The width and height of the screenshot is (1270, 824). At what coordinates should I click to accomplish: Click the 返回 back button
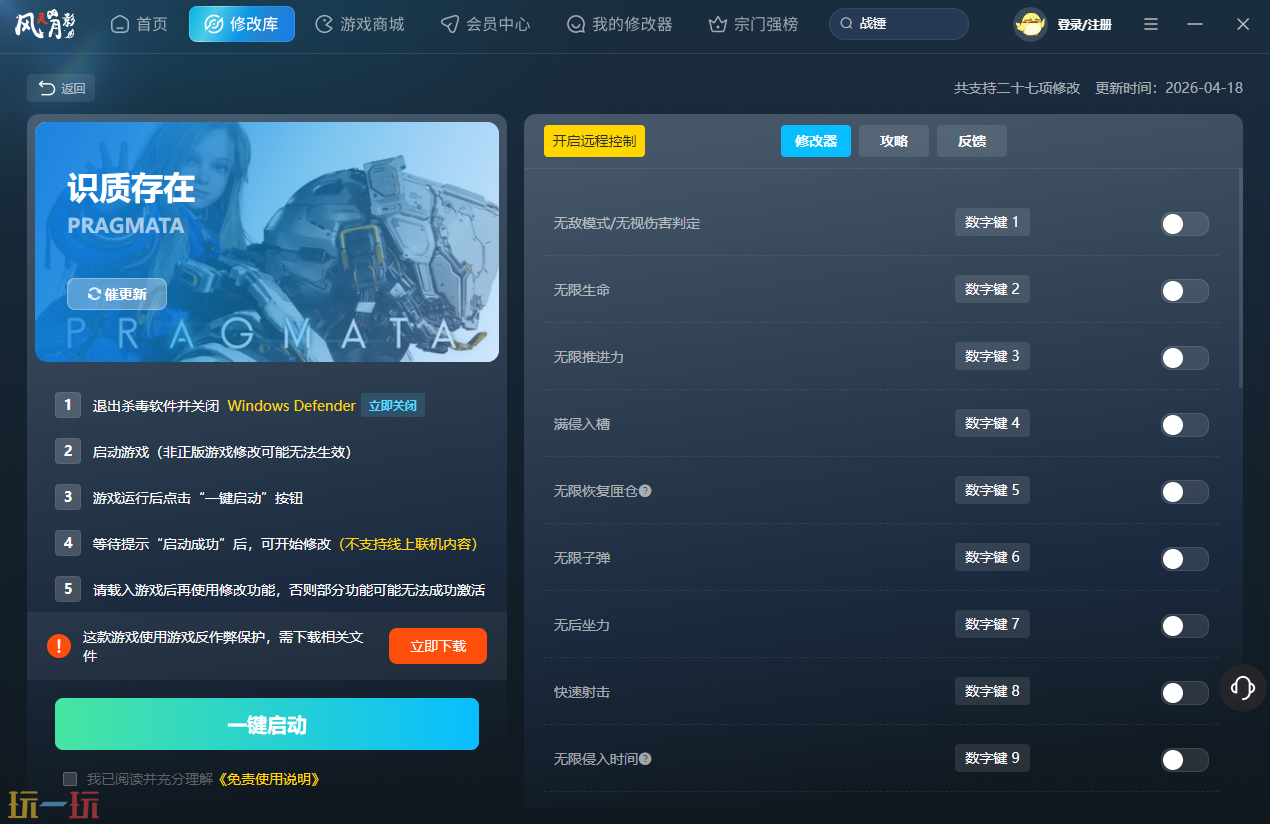61,88
